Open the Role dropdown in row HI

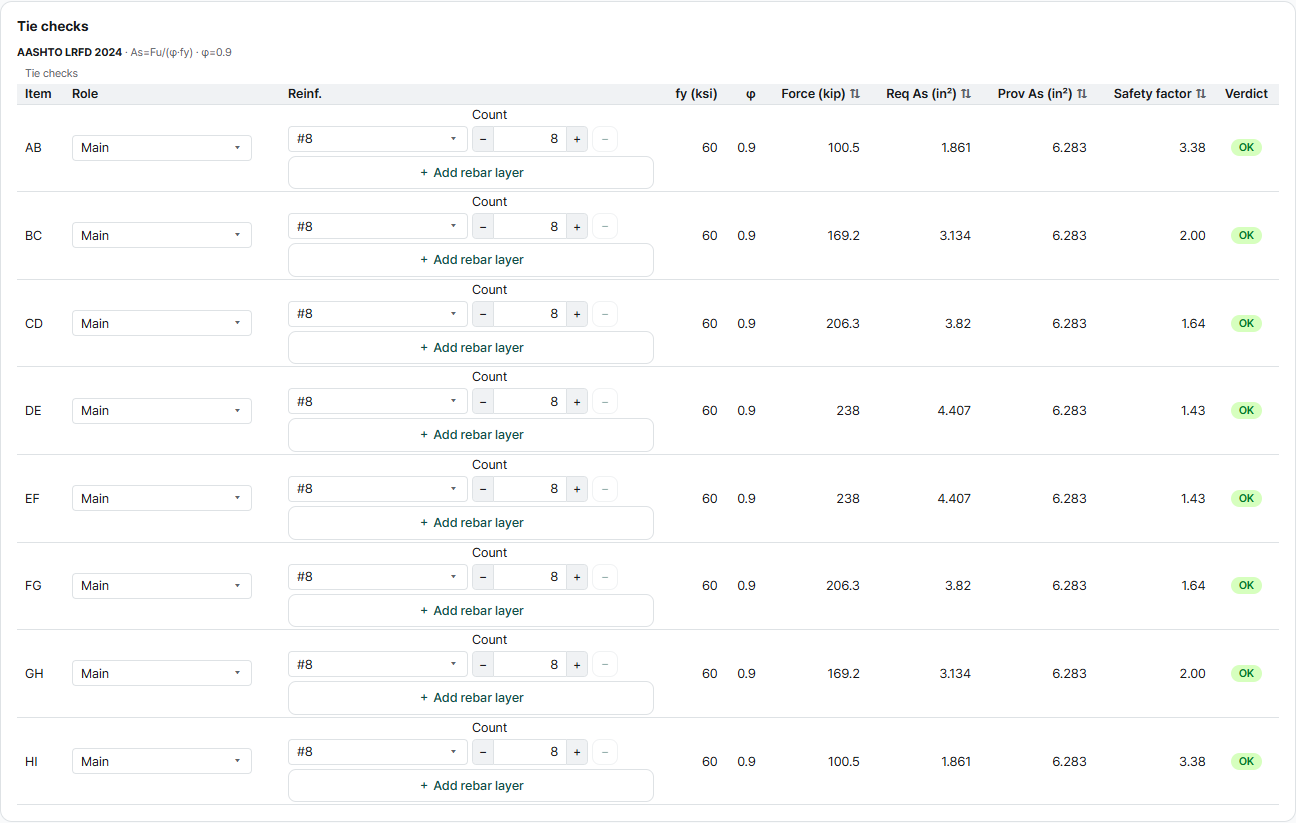pyautogui.click(x=162, y=761)
